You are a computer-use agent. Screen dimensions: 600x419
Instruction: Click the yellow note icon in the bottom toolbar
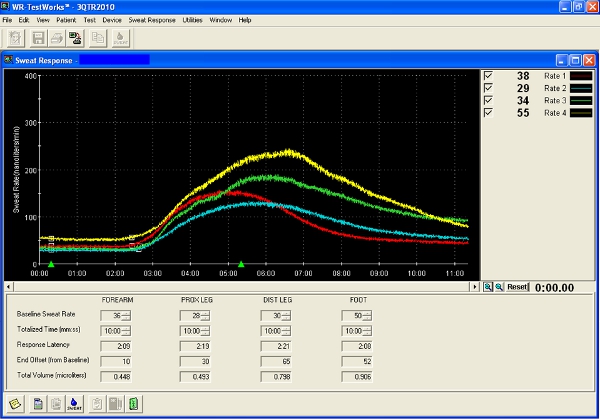point(15,404)
